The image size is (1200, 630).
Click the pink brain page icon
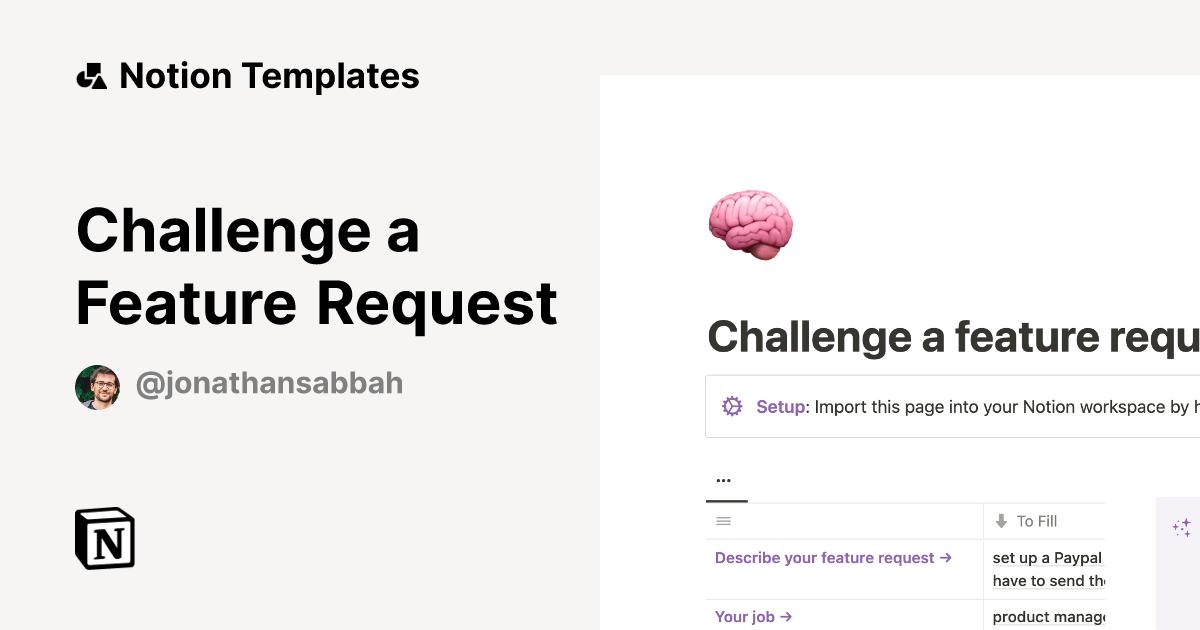tap(750, 224)
